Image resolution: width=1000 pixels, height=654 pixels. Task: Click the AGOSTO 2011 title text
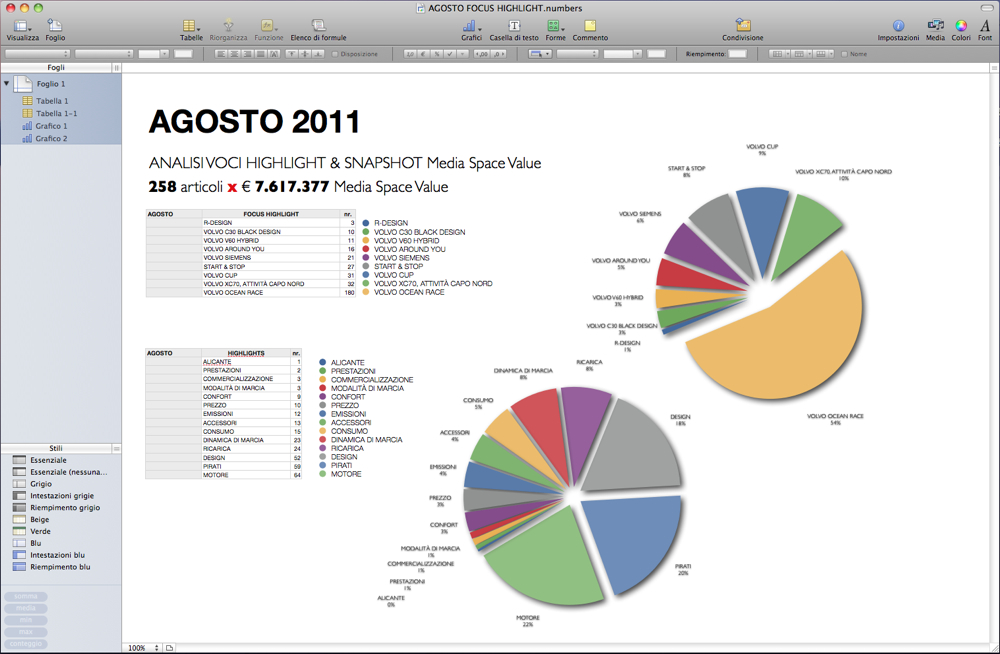(x=254, y=122)
